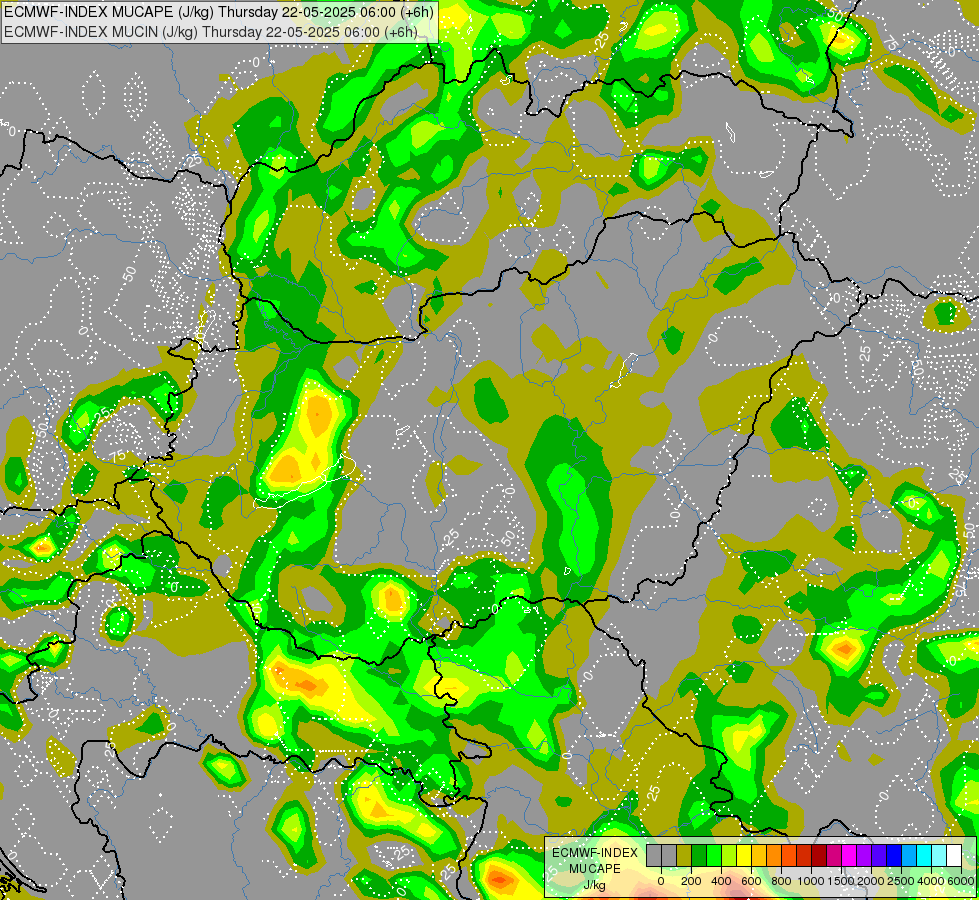Click the MUCAPE word in the legend box
This screenshot has width=979, height=900.
(x=595, y=869)
